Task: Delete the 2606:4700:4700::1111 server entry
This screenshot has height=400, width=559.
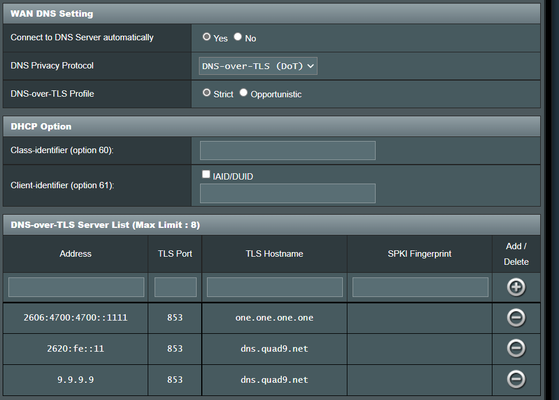Action: (x=516, y=318)
